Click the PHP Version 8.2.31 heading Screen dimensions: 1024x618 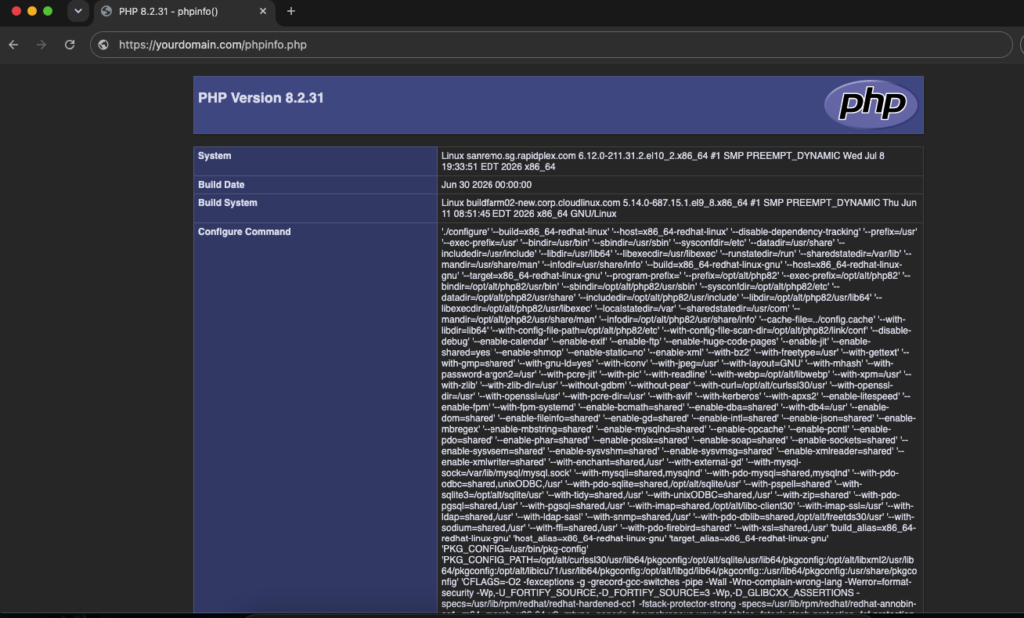pyautogui.click(x=261, y=98)
